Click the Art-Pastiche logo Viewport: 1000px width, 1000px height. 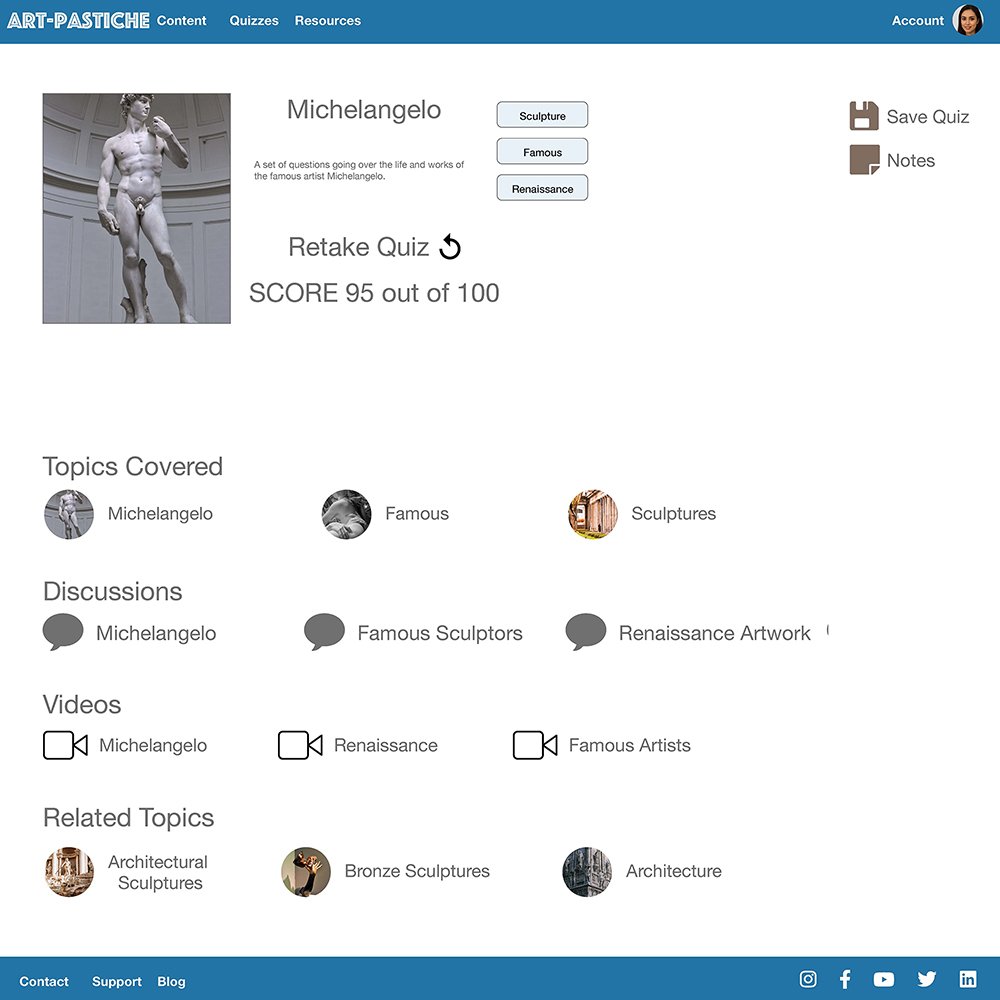78,20
